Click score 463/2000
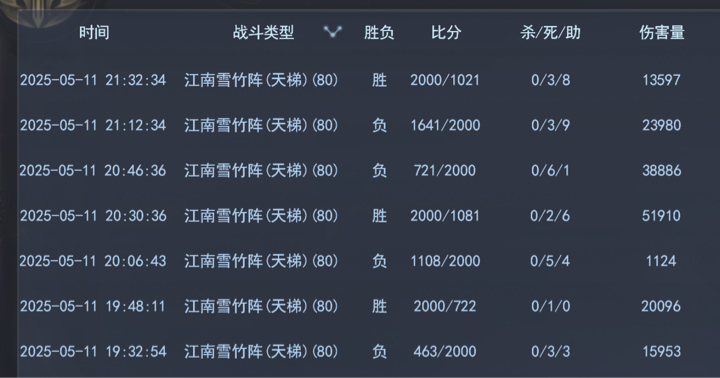Viewport: 720px width, 378px height. 444,351
